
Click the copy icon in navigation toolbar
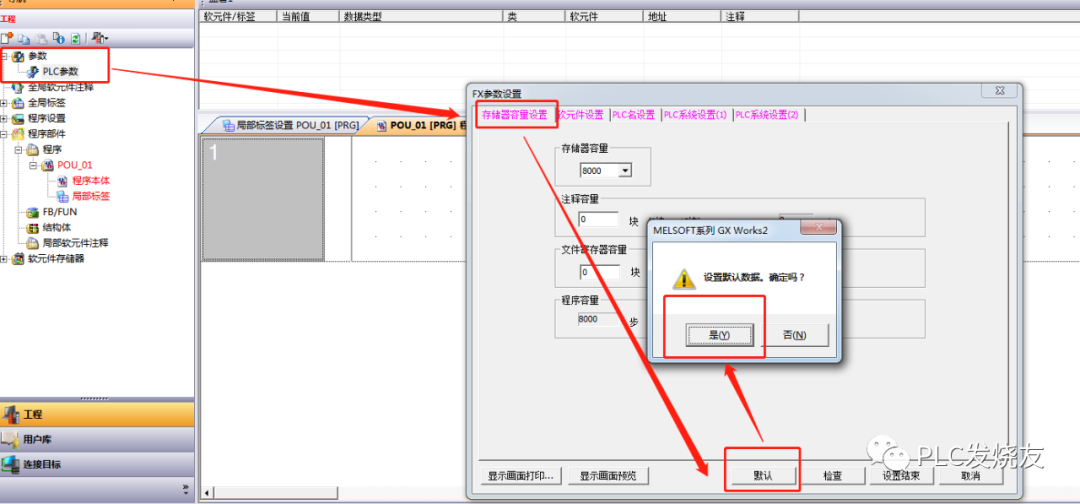(24, 39)
